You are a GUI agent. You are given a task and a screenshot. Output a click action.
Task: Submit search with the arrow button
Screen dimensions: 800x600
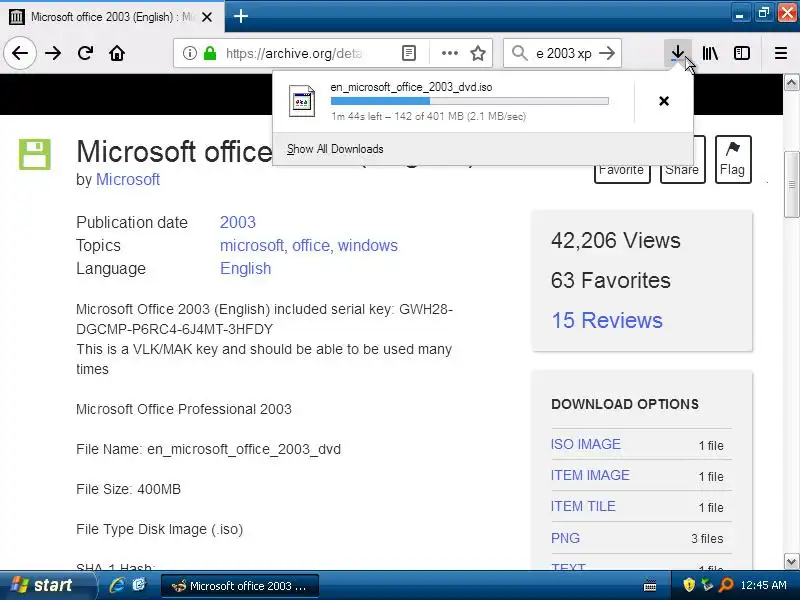607,53
